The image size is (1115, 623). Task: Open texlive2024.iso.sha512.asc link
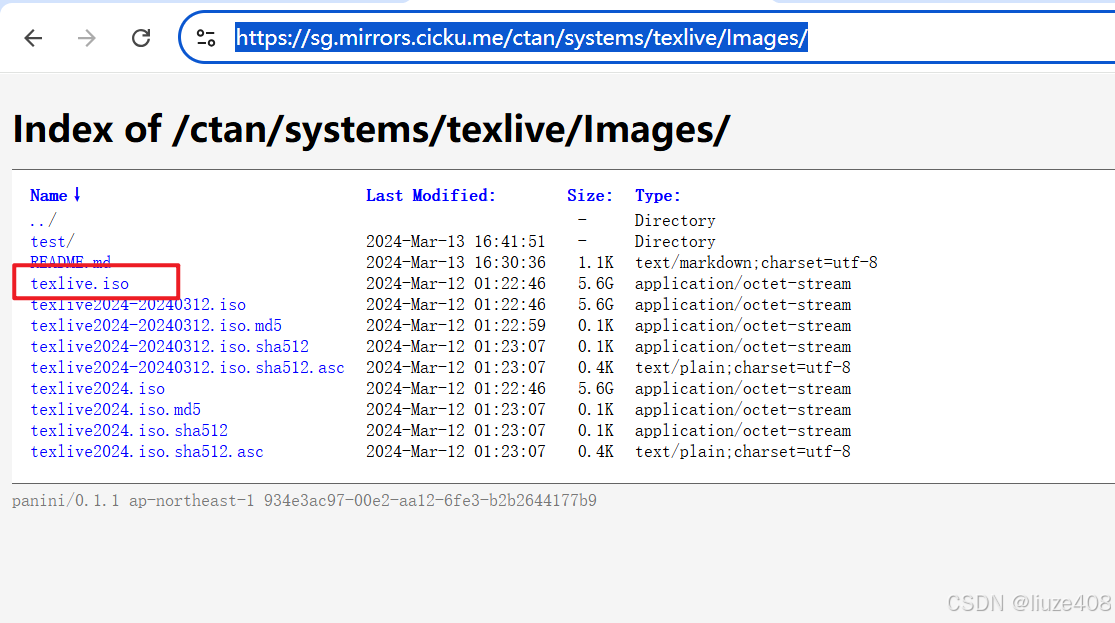coord(146,452)
